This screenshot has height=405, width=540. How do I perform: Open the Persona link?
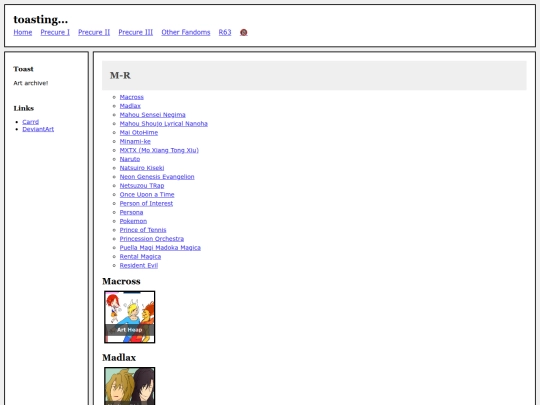[x=131, y=212]
